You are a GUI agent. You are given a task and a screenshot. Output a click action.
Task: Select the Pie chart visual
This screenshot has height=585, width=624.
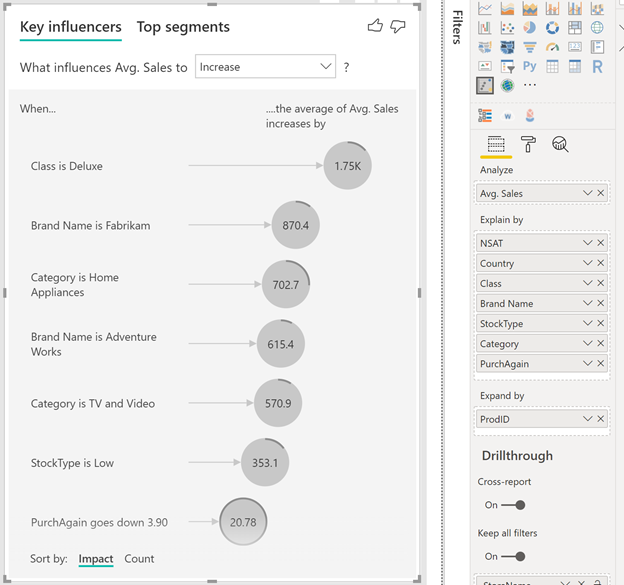[529, 28]
